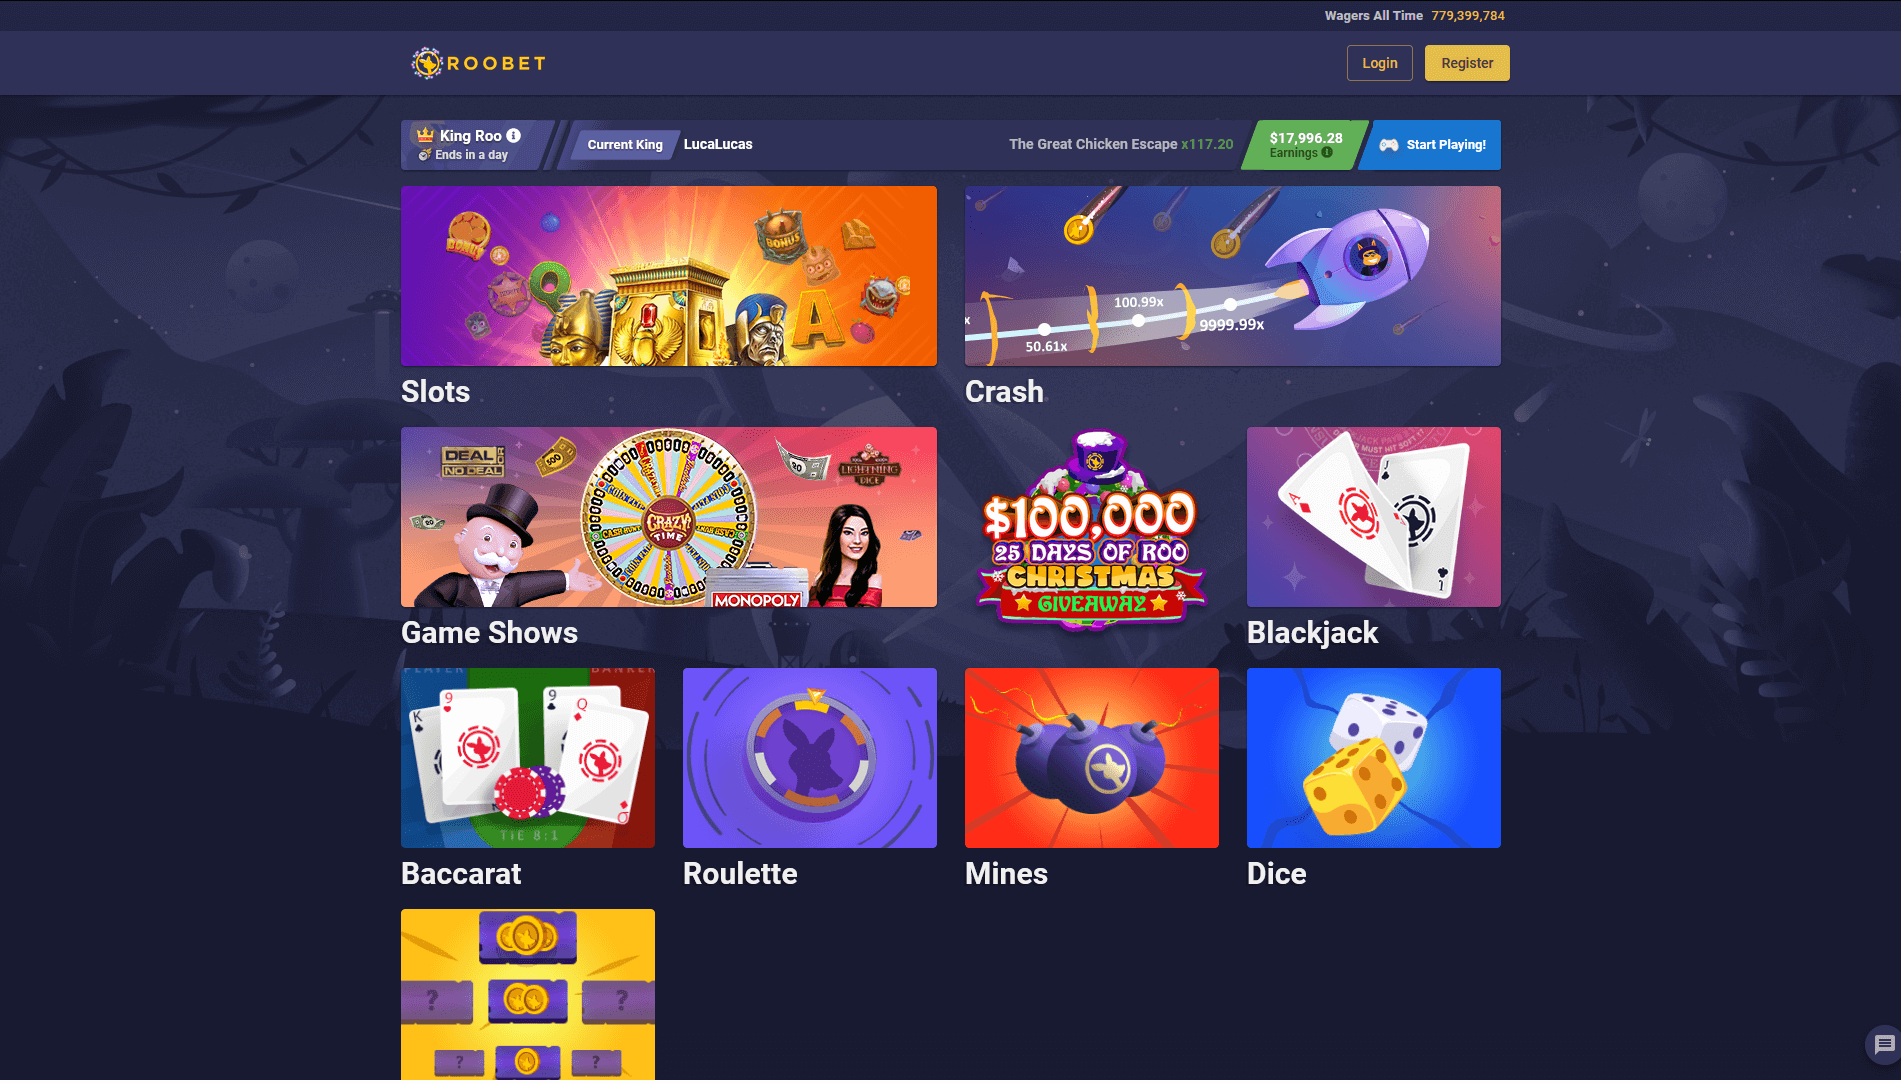Open the Mines bomb game tile
The width and height of the screenshot is (1901, 1083).
1092,758
